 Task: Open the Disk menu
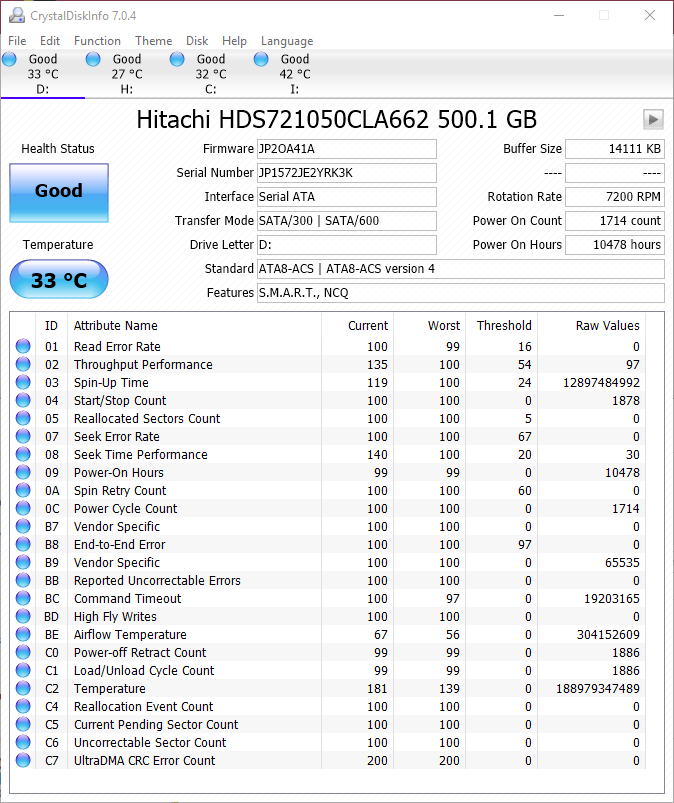pyautogui.click(x=197, y=41)
